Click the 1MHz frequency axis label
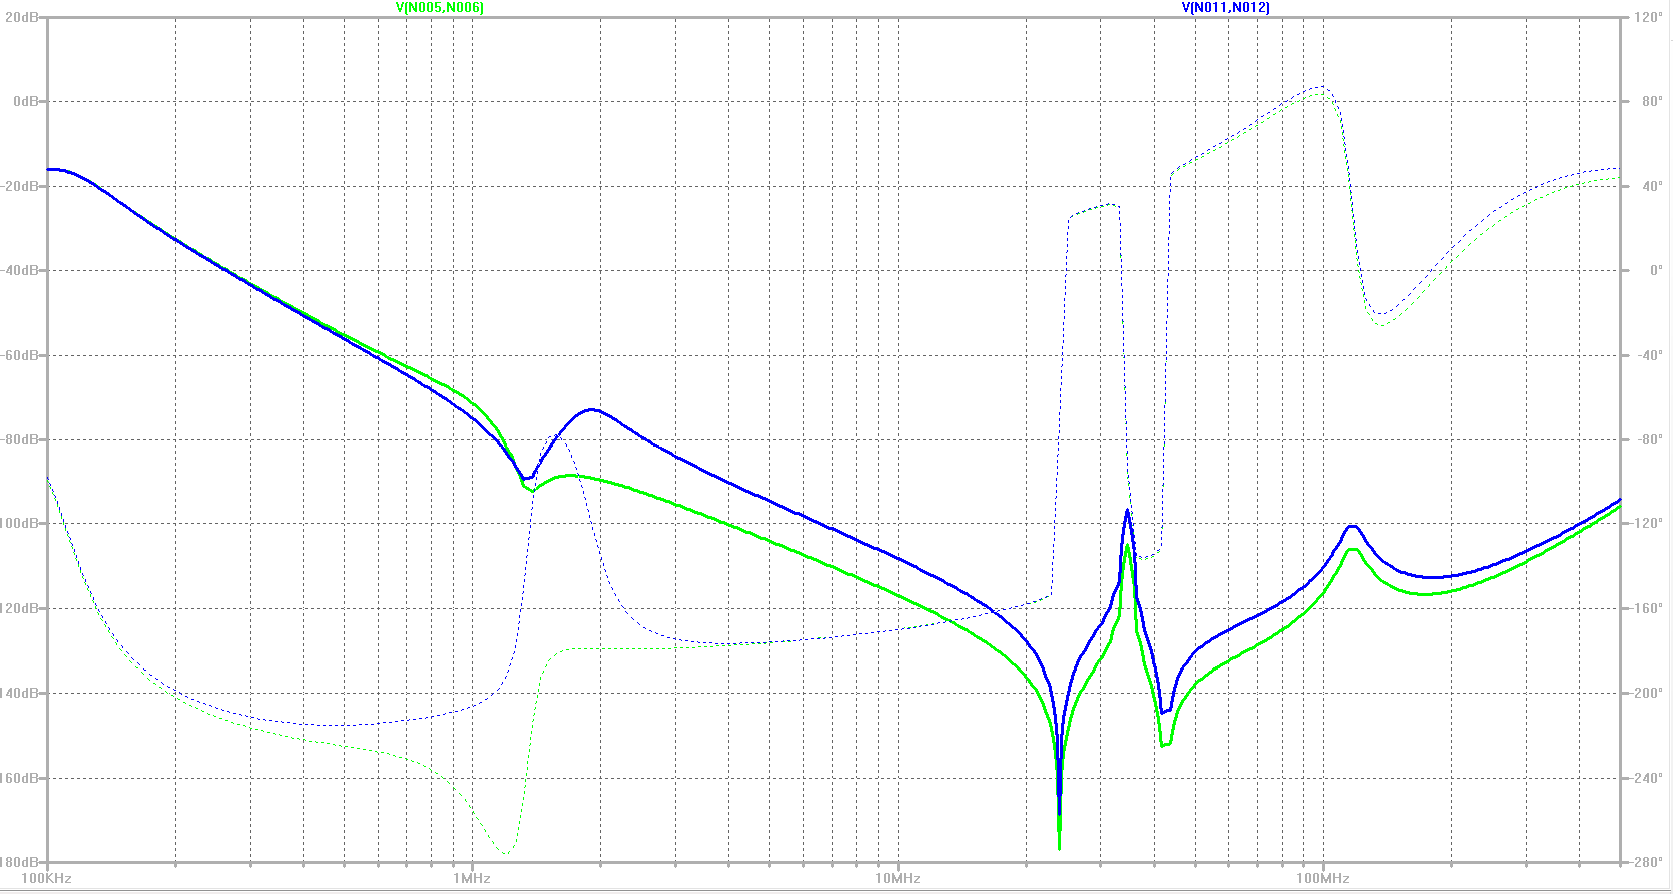This screenshot has width=1673, height=894. (x=472, y=879)
